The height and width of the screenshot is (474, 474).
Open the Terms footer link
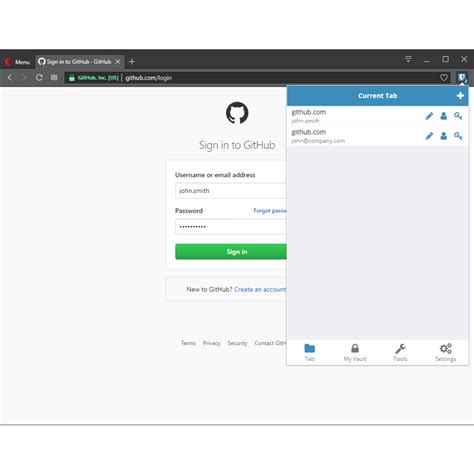point(188,343)
